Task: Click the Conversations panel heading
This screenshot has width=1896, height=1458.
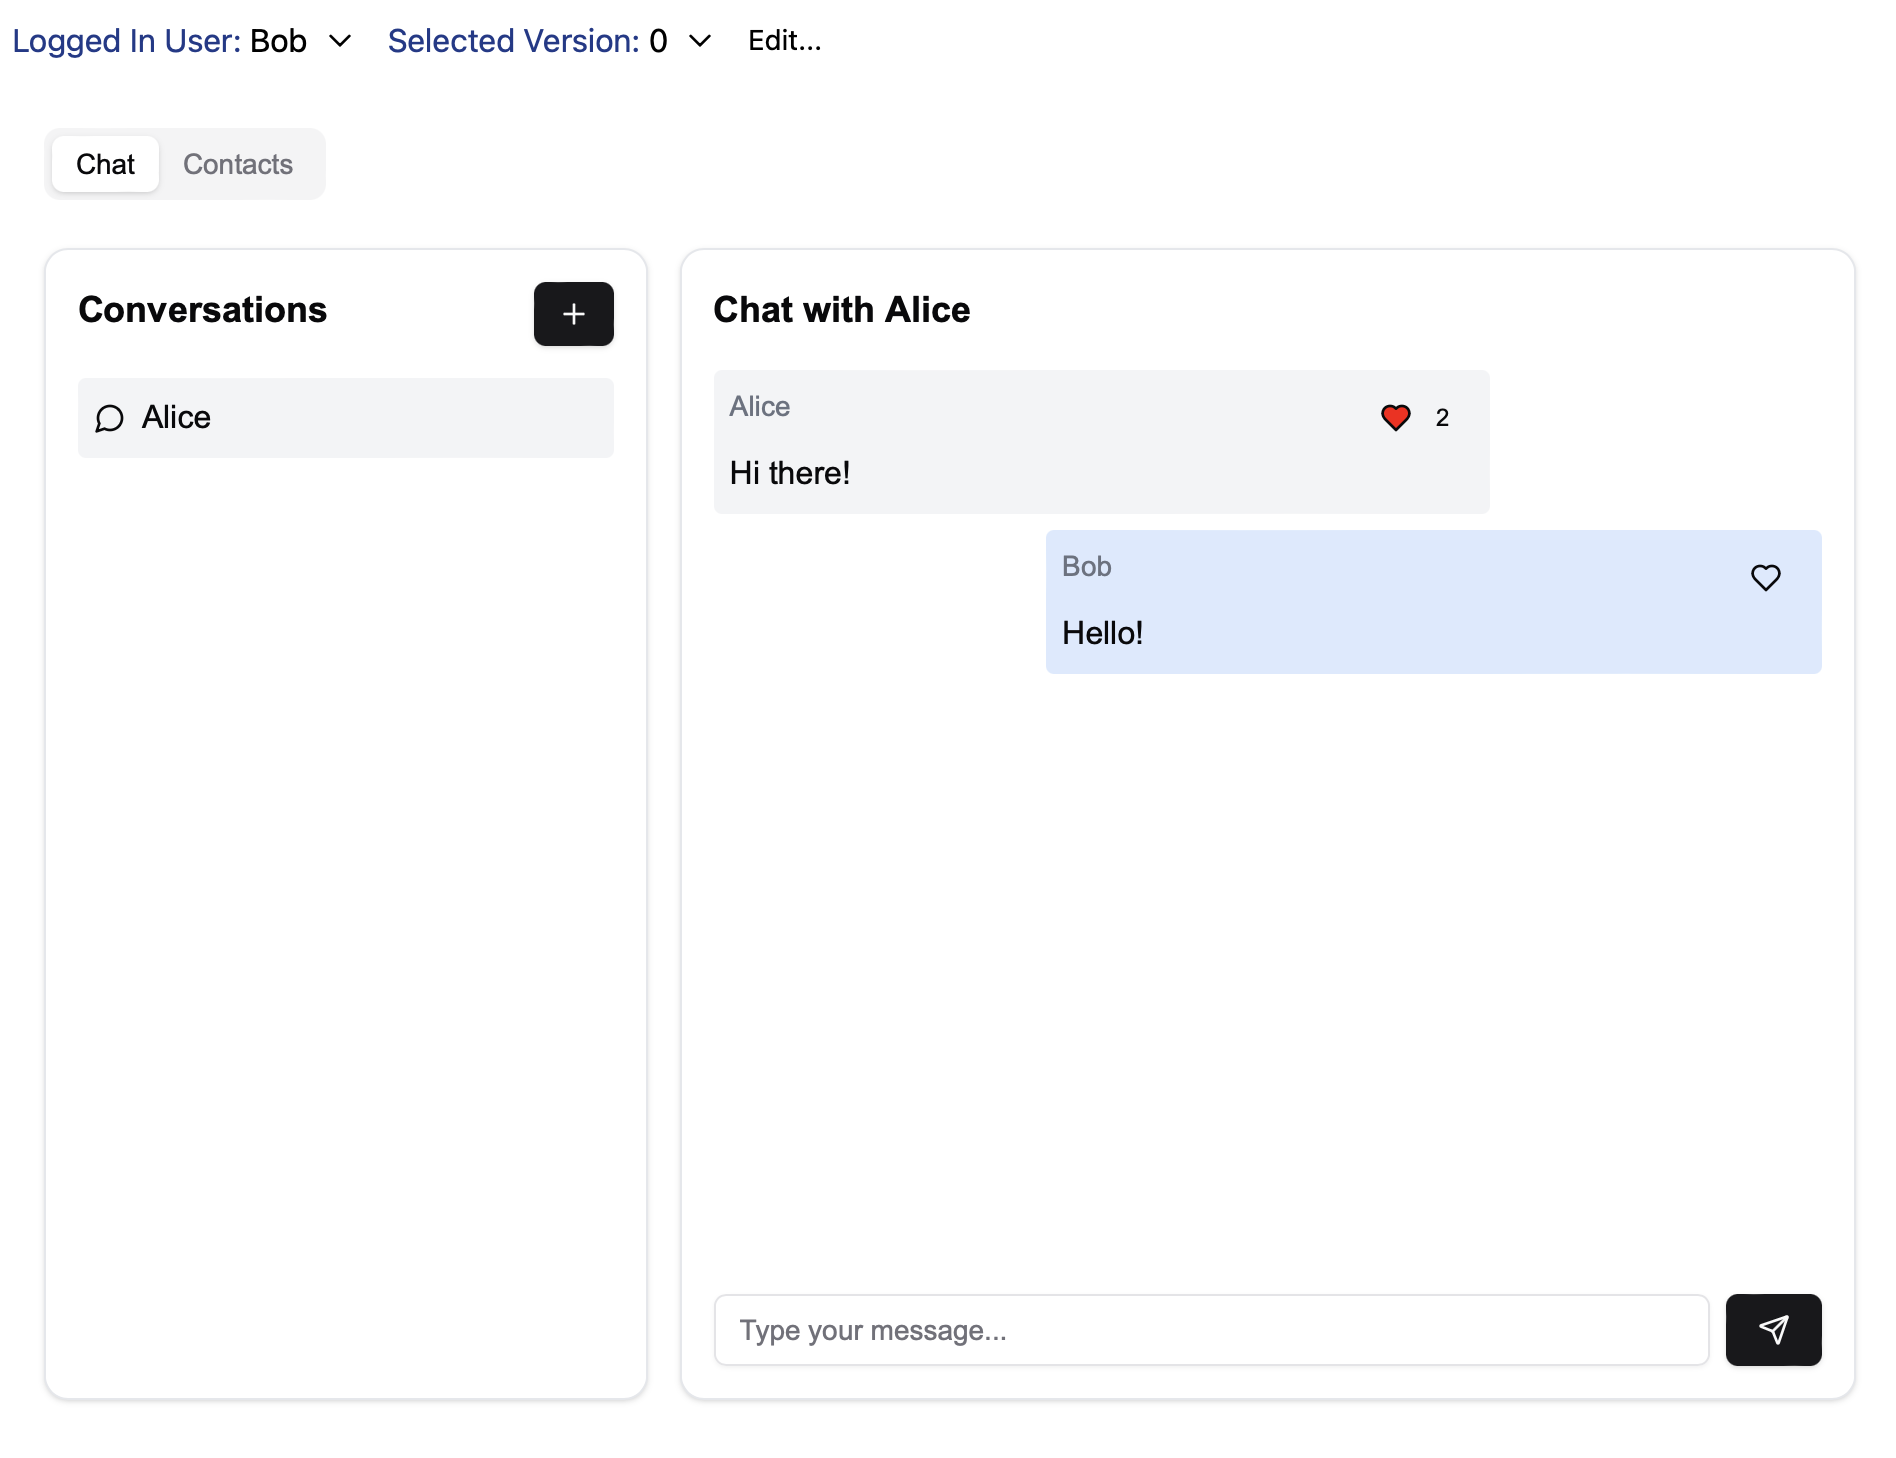Action: tap(203, 310)
